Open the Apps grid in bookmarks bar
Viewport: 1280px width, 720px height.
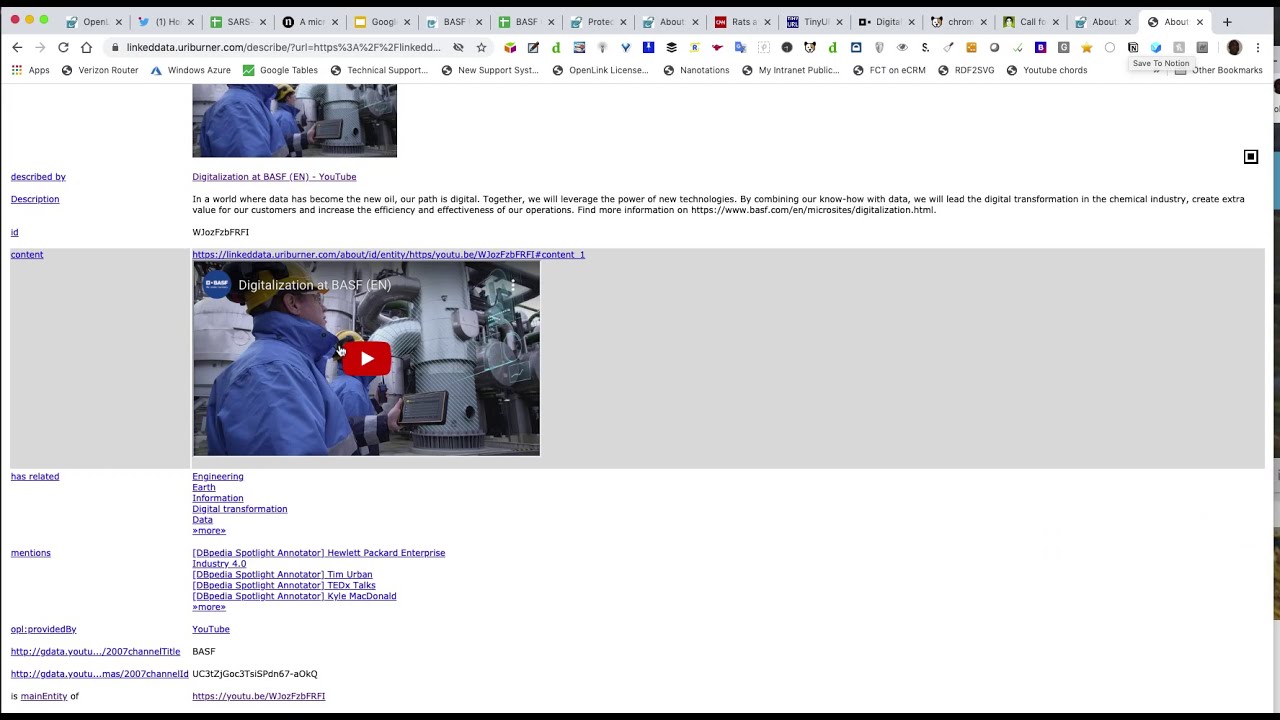(x=30, y=70)
